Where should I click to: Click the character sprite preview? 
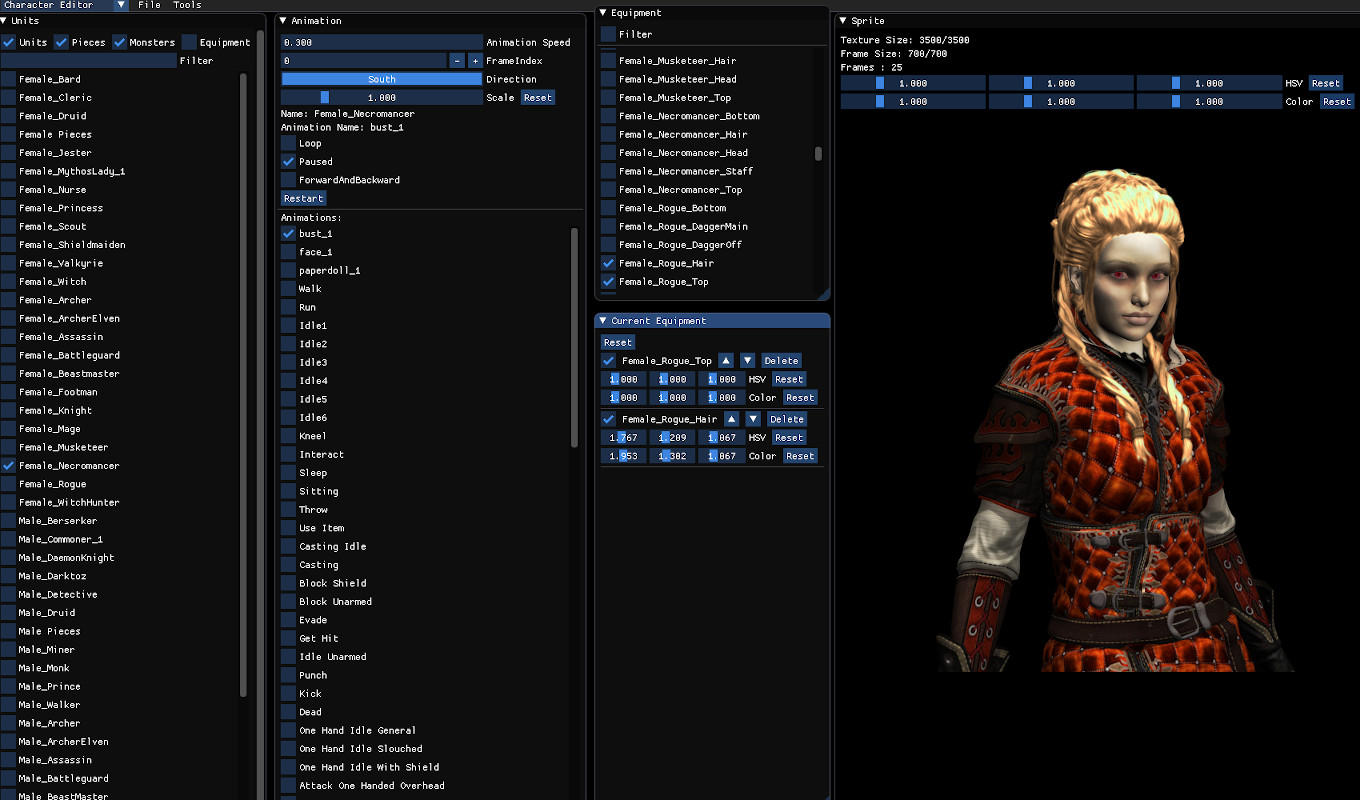tap(1115, 420)
